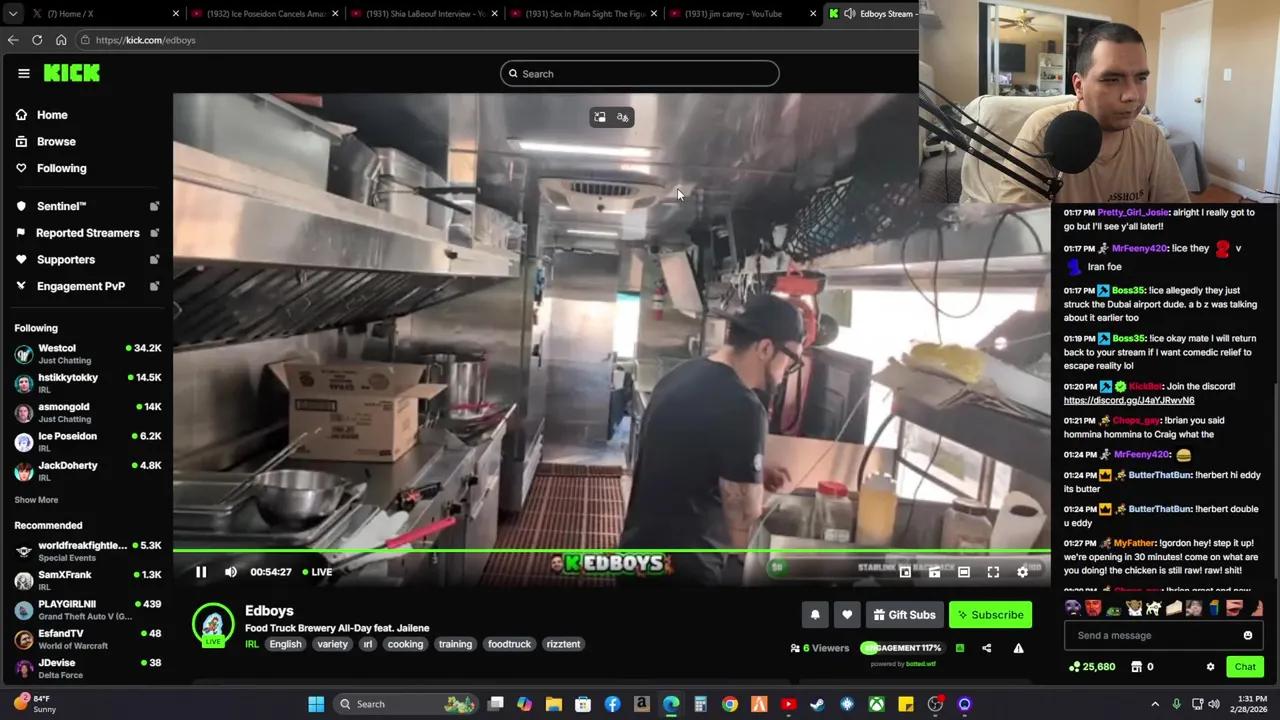Screen dimensions: 1280x720
Task: Open JackDoherty channel in sidebar
Action: (x=88, y=471)
